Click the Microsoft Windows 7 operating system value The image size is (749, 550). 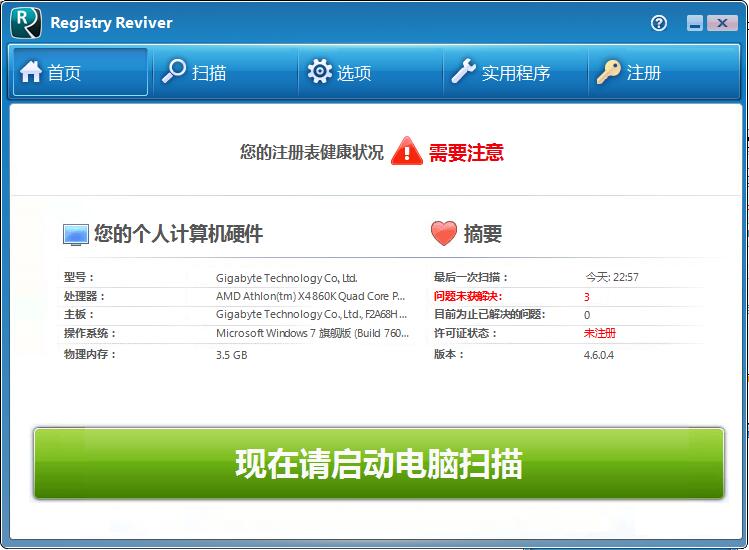[312, 333]
